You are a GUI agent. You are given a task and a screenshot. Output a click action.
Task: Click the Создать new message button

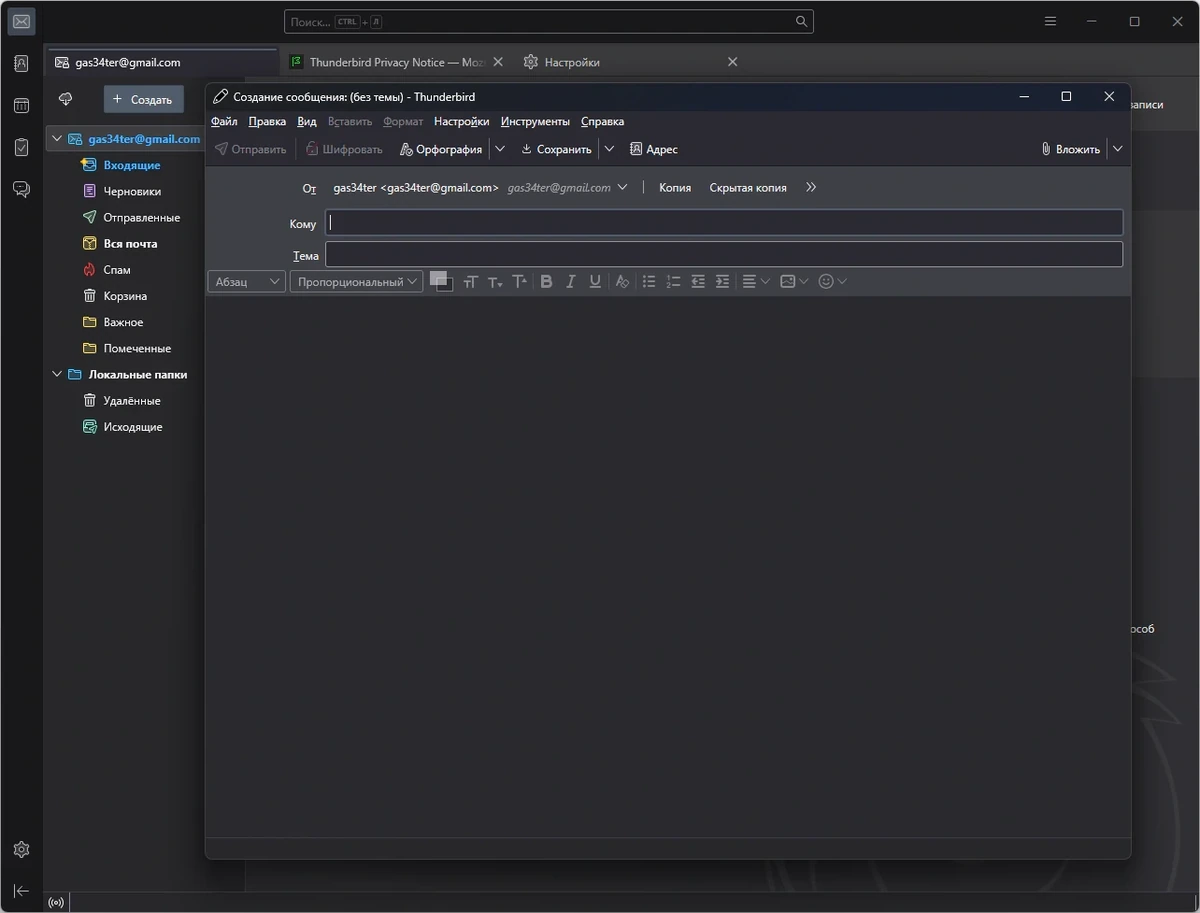click(x=143, y=99)
